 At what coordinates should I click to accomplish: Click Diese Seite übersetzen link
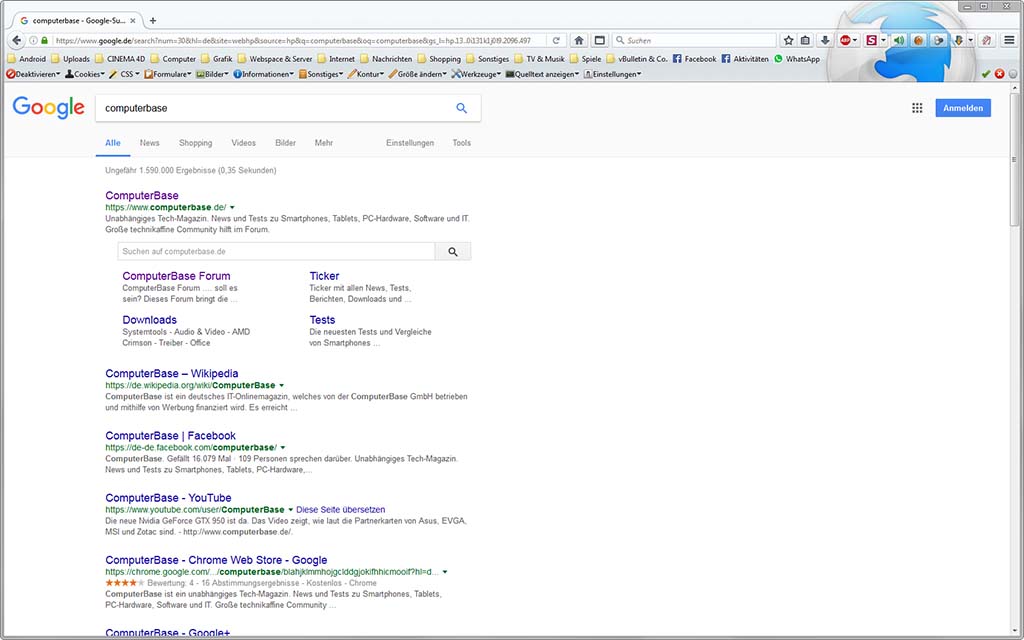(341, 509)
